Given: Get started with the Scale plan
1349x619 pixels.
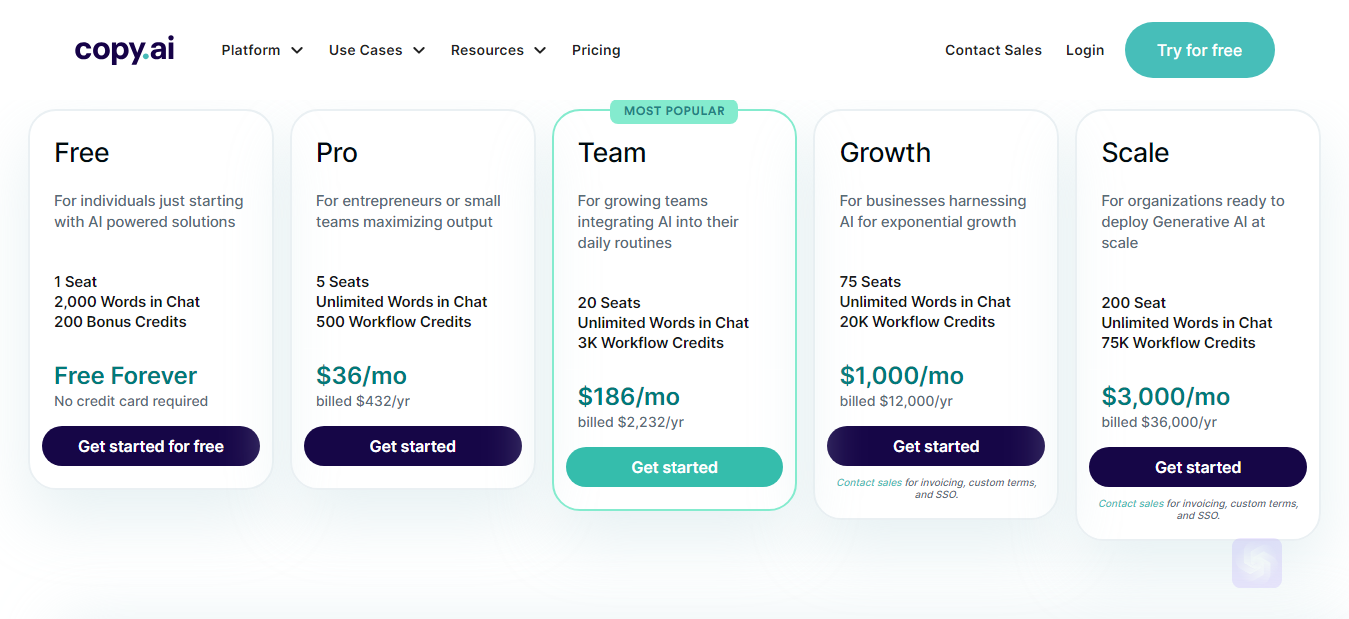Looking at the screenshot, I should pos(1198,467).
